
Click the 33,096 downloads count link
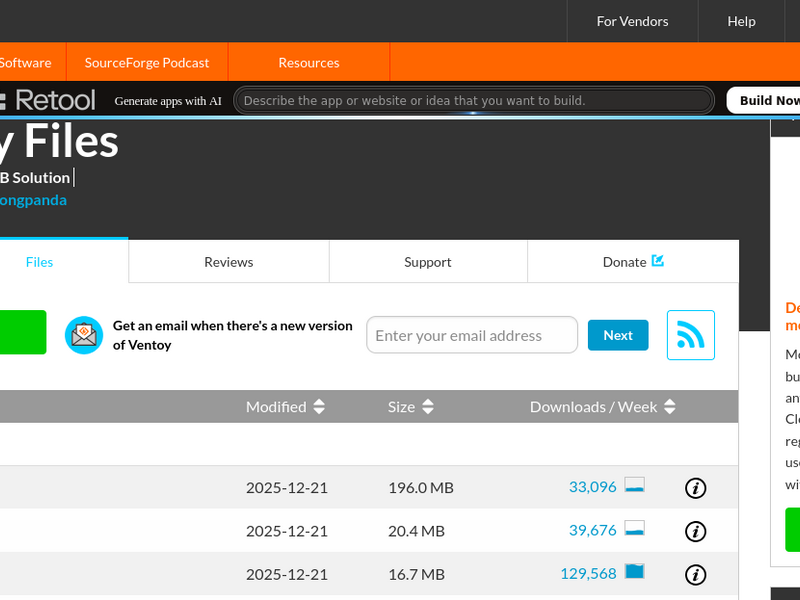[x=592, y=487]
